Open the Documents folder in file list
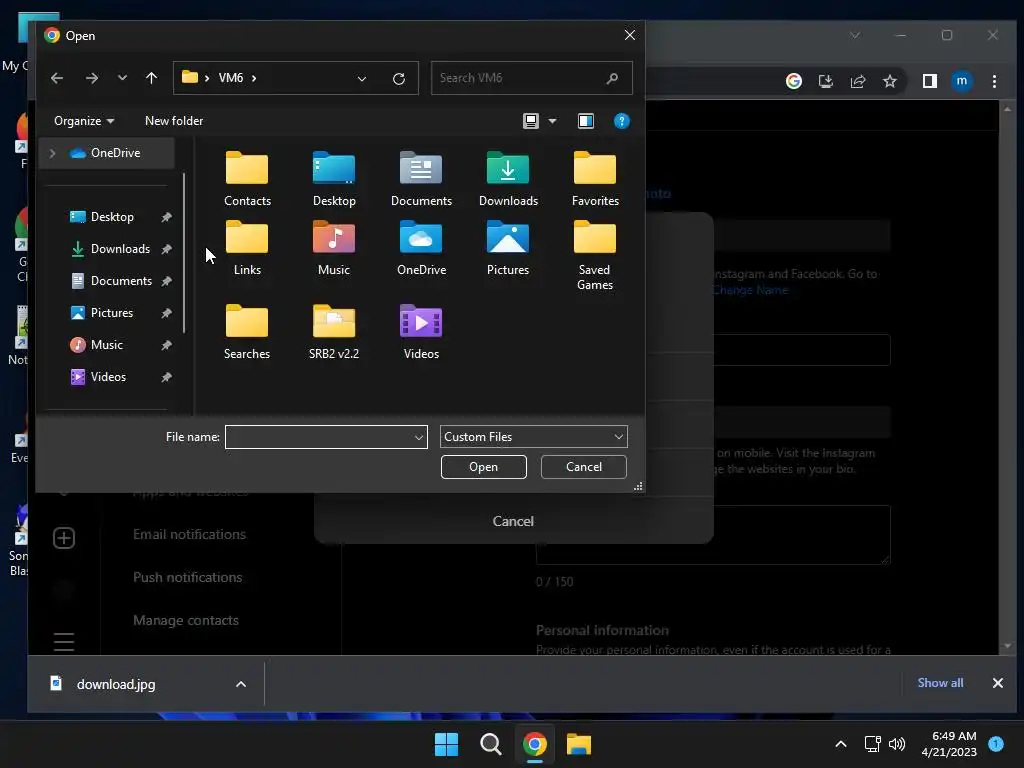 click(x=421, y=179)
